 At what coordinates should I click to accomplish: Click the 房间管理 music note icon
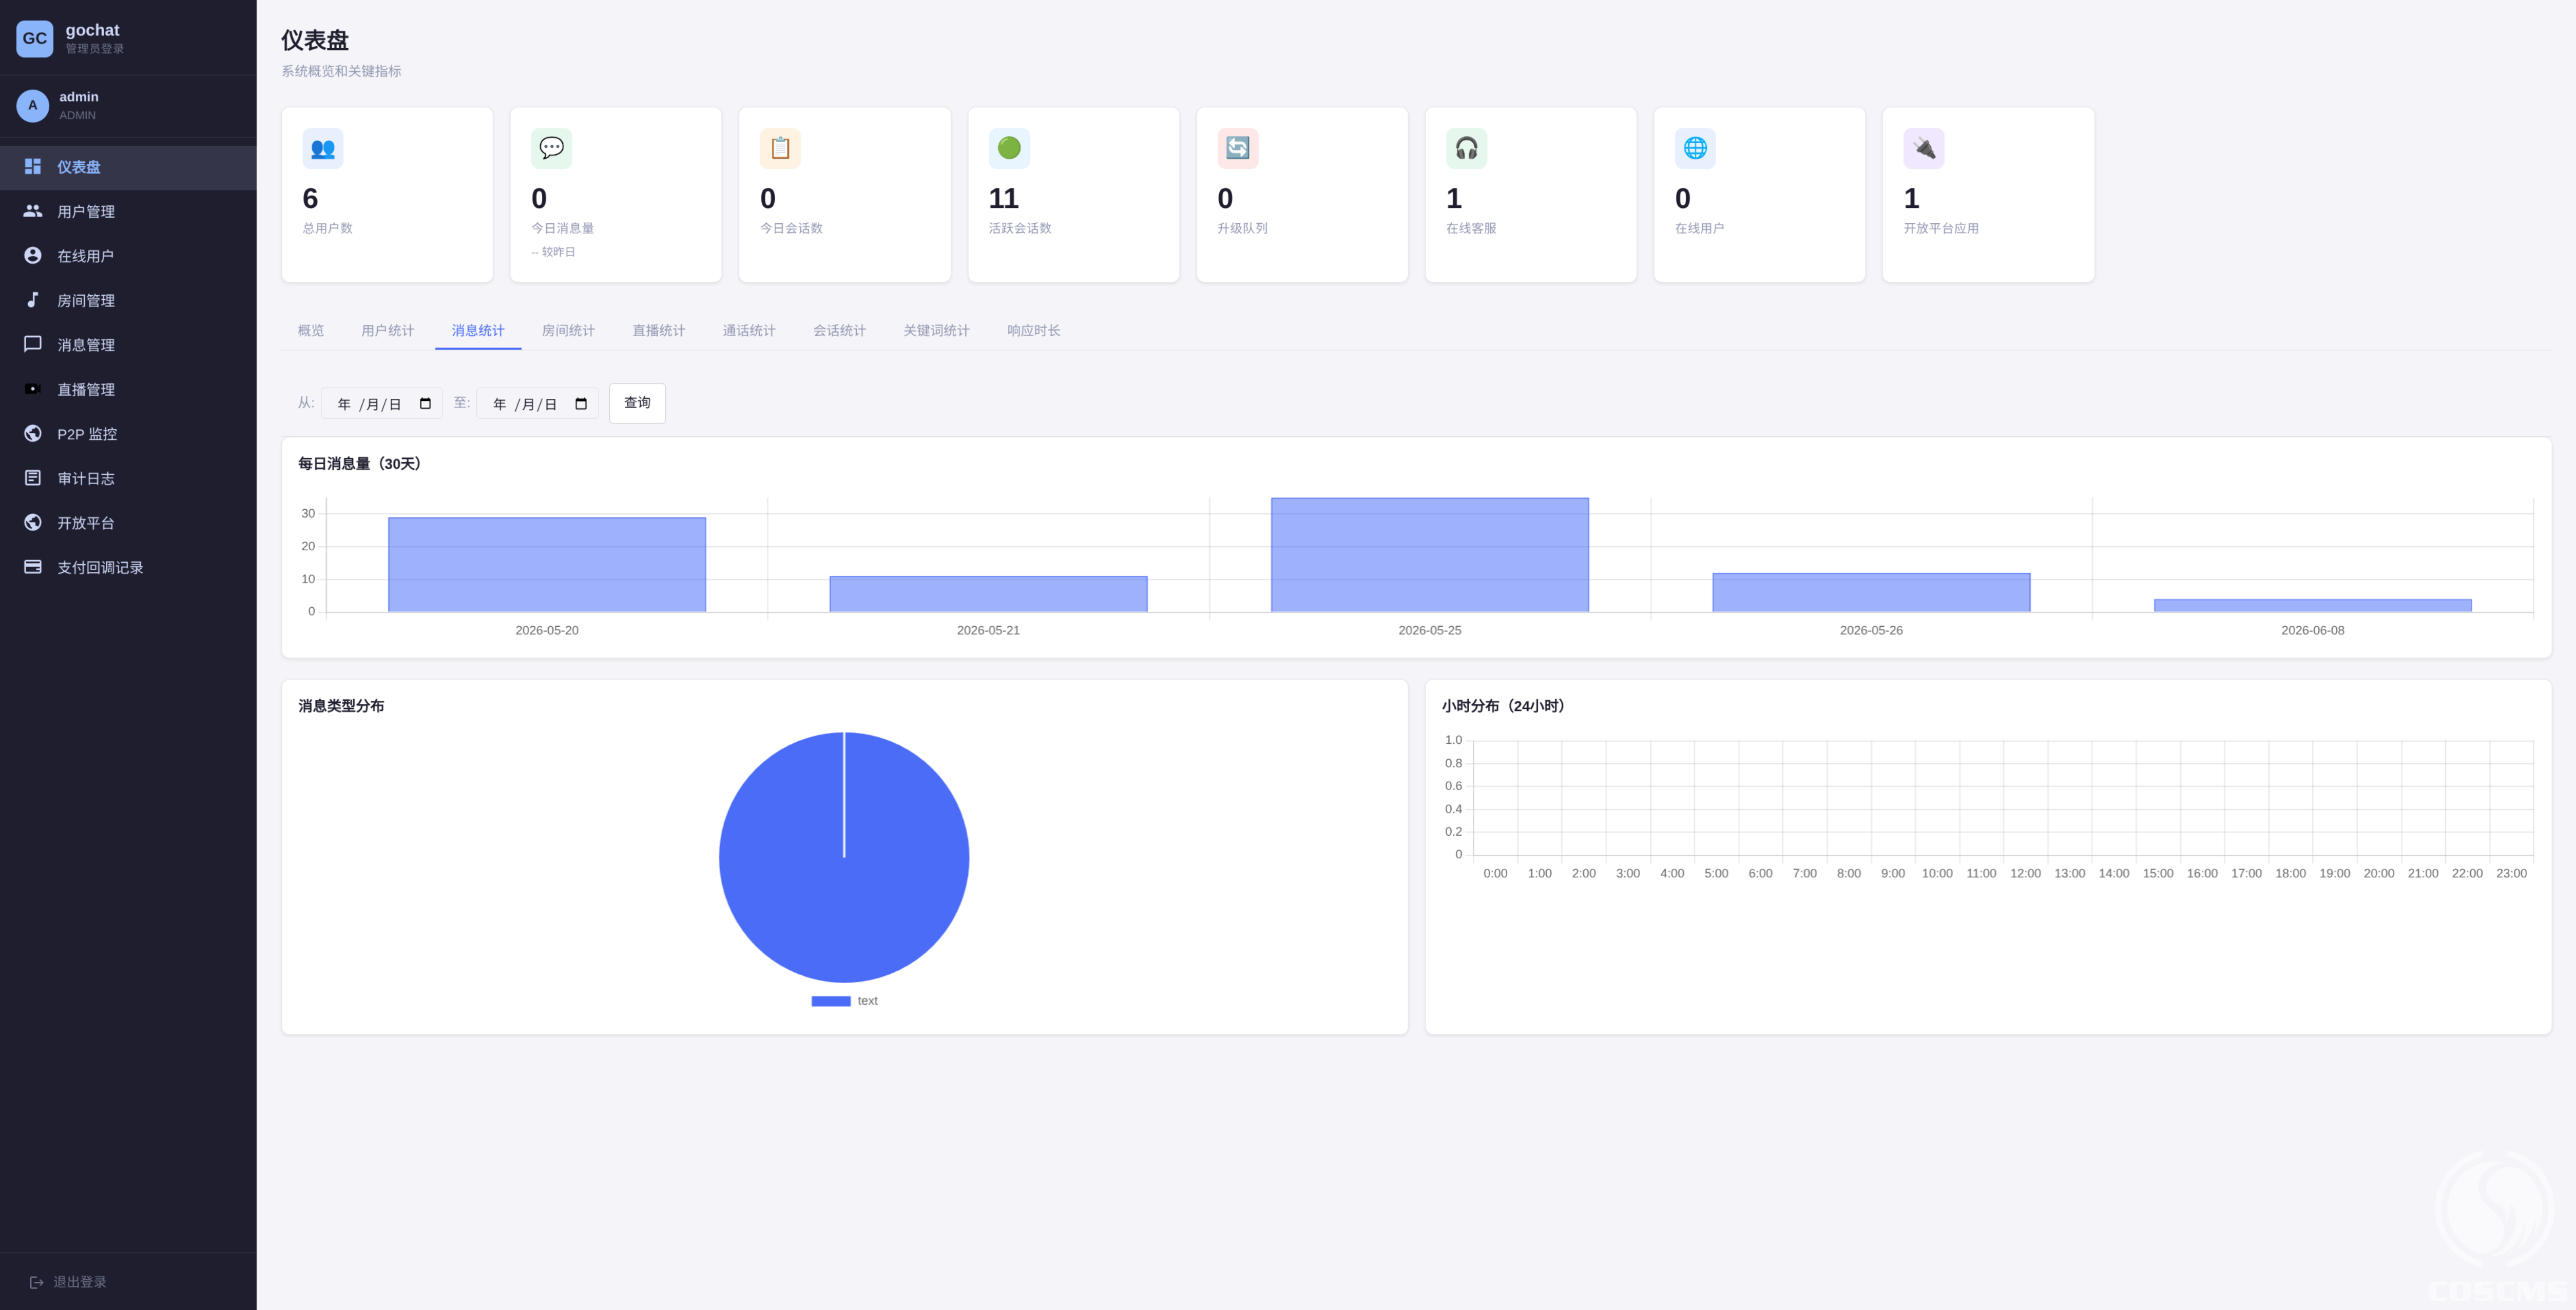pos(33,300)
